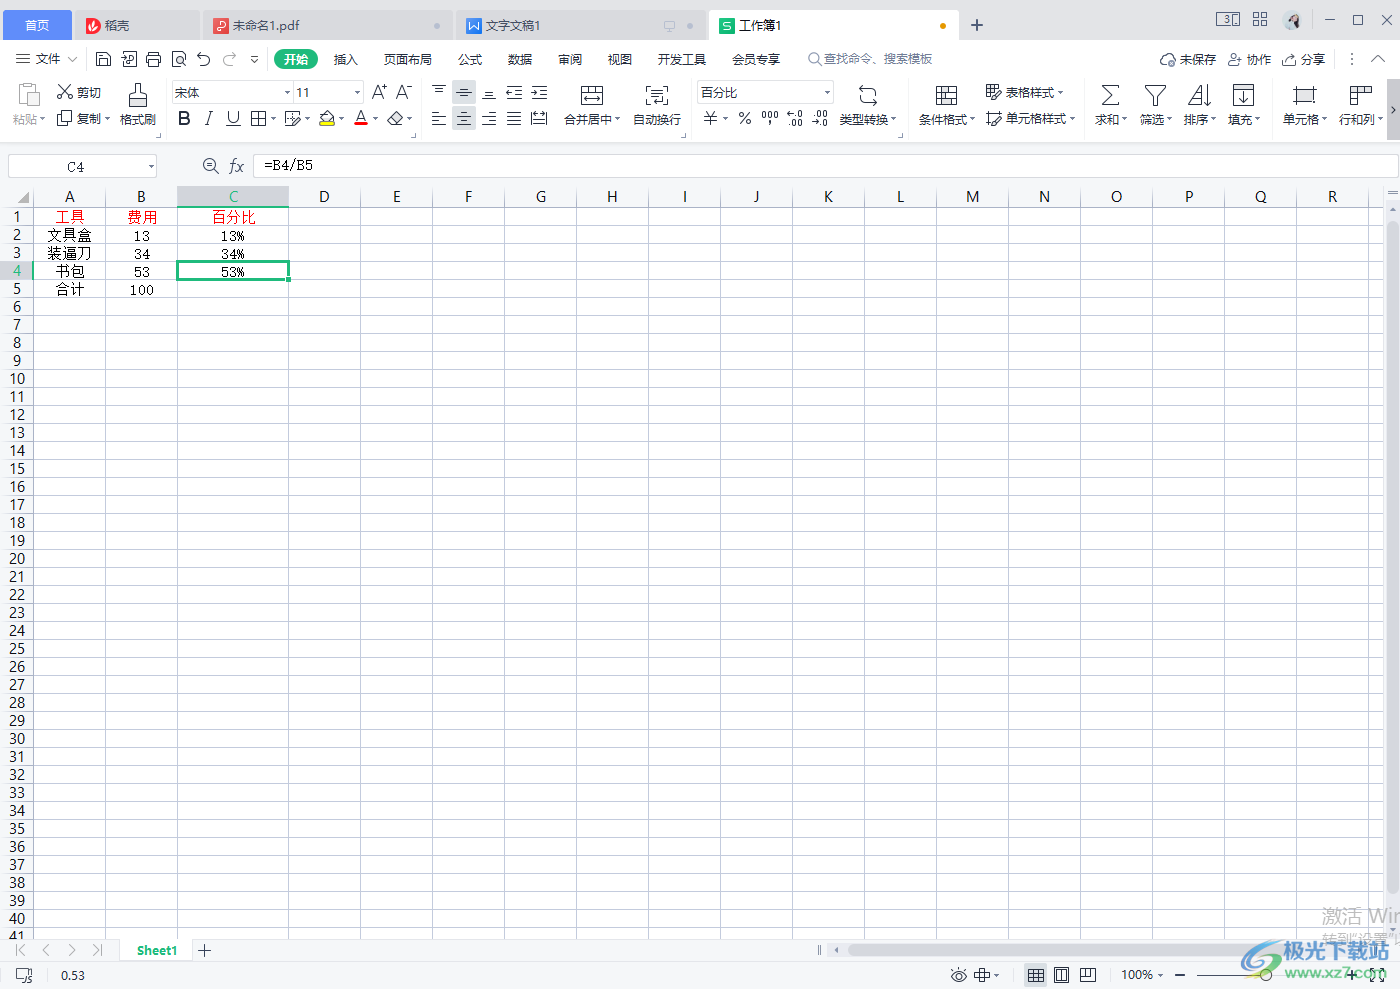The image size is (1400, 989).
Task: Switch to Data (数据) tab
Action: (x=520, y=60)
